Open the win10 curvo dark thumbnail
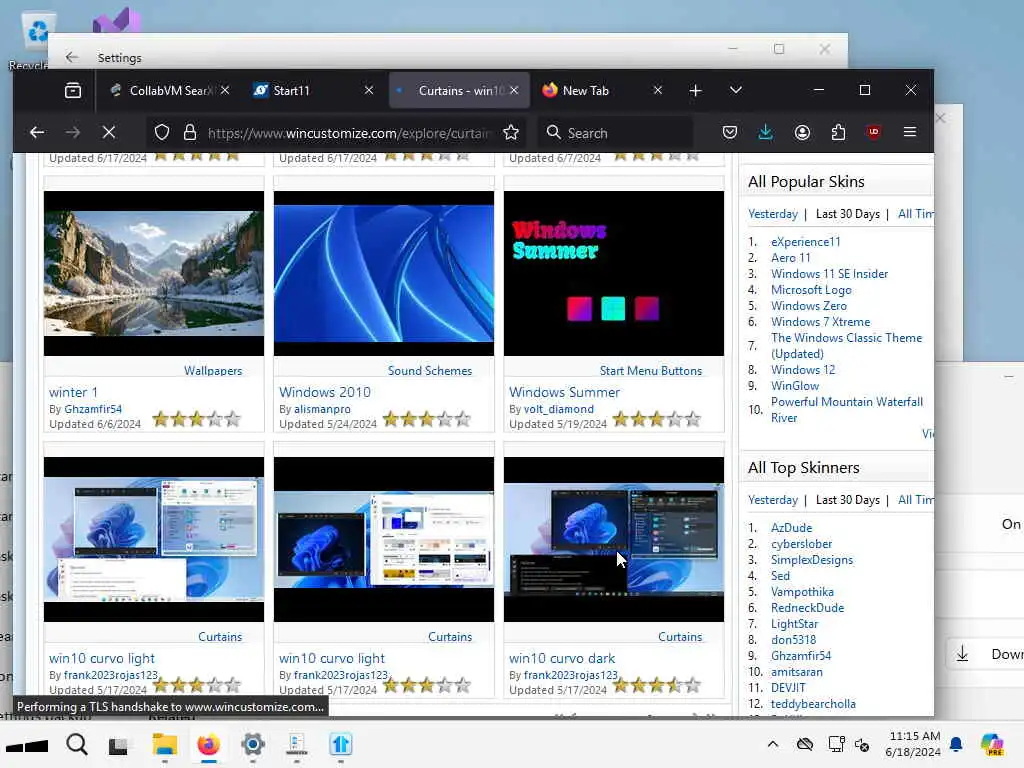1024x768 pixels. click(614, 539)
